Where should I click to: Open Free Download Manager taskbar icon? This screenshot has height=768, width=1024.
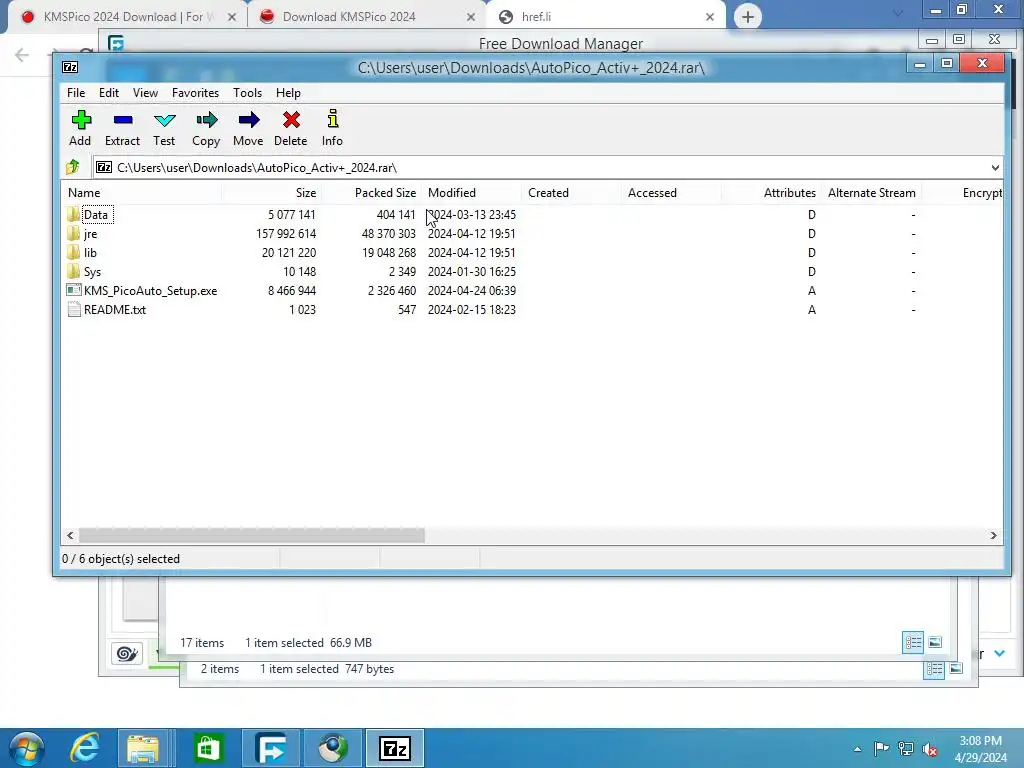coord(271,748)
